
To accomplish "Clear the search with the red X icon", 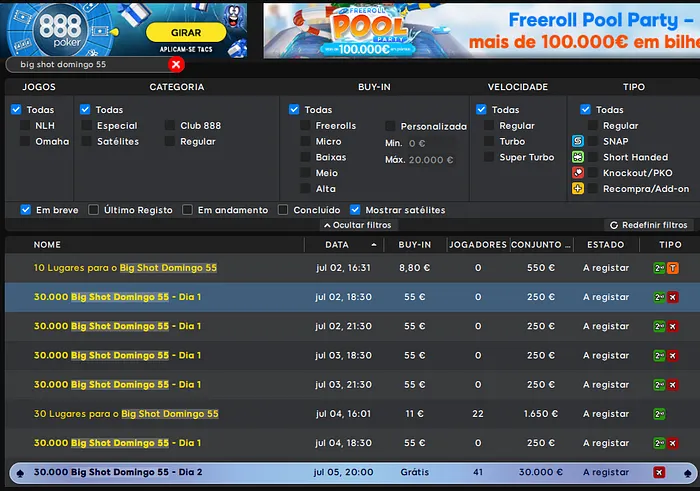I will pyautogui.click(x=176, y=65).
